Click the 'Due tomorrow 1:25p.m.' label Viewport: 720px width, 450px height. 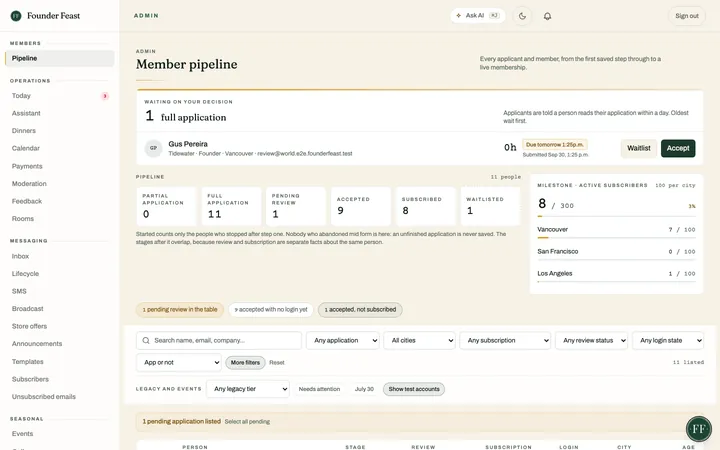tap(555, 145)
